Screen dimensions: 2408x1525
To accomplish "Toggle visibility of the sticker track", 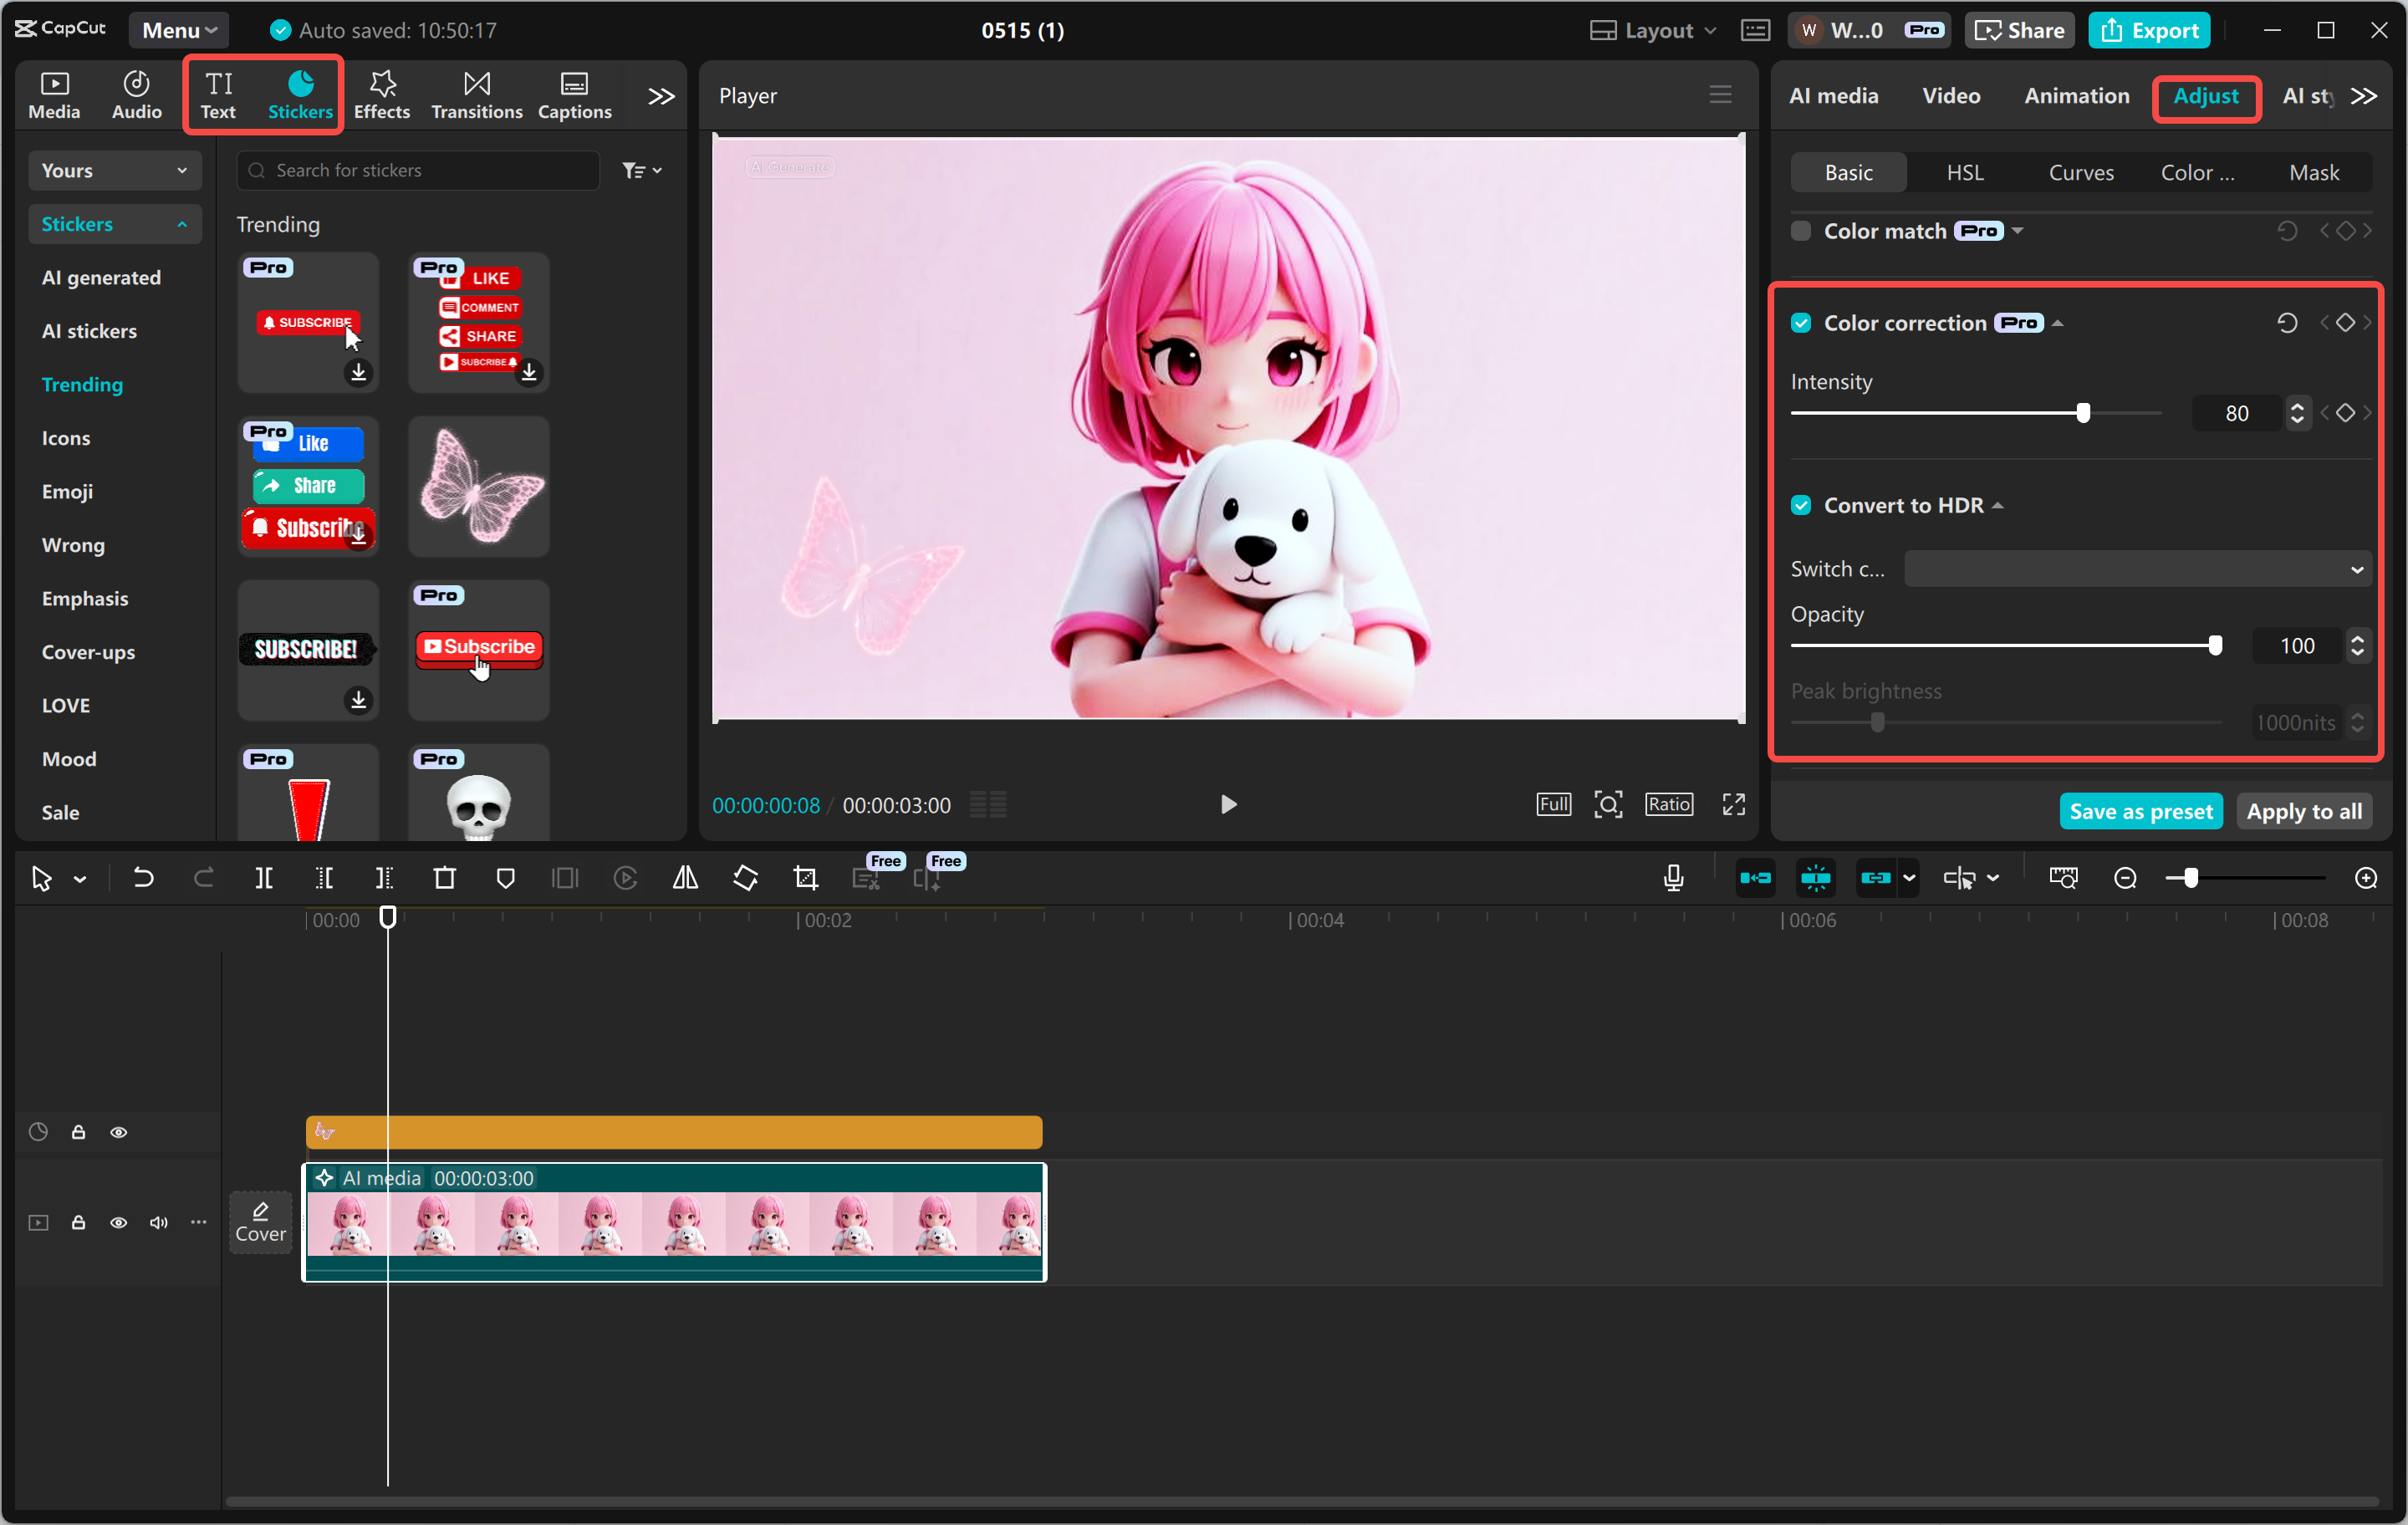I will [118, 1132].
